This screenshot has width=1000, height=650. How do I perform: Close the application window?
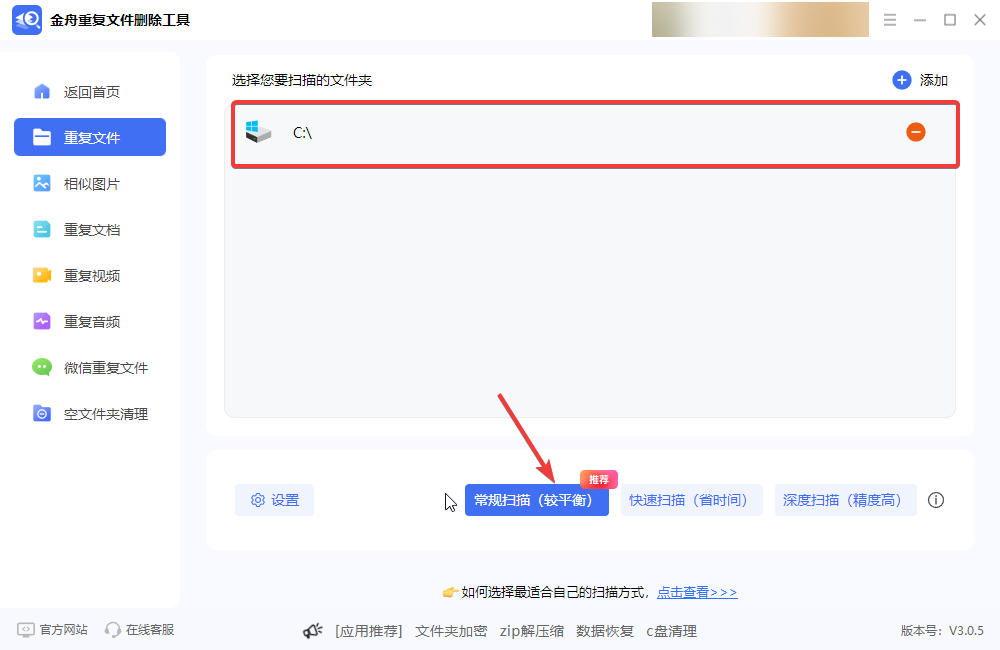point(980,20)
